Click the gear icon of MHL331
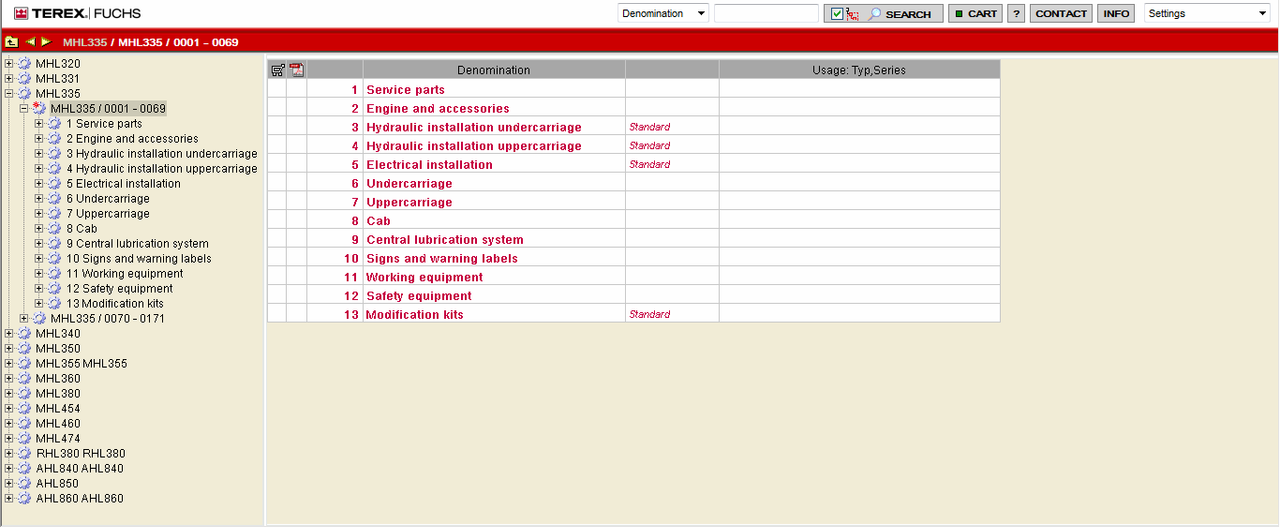 click(x=24, y=79)
